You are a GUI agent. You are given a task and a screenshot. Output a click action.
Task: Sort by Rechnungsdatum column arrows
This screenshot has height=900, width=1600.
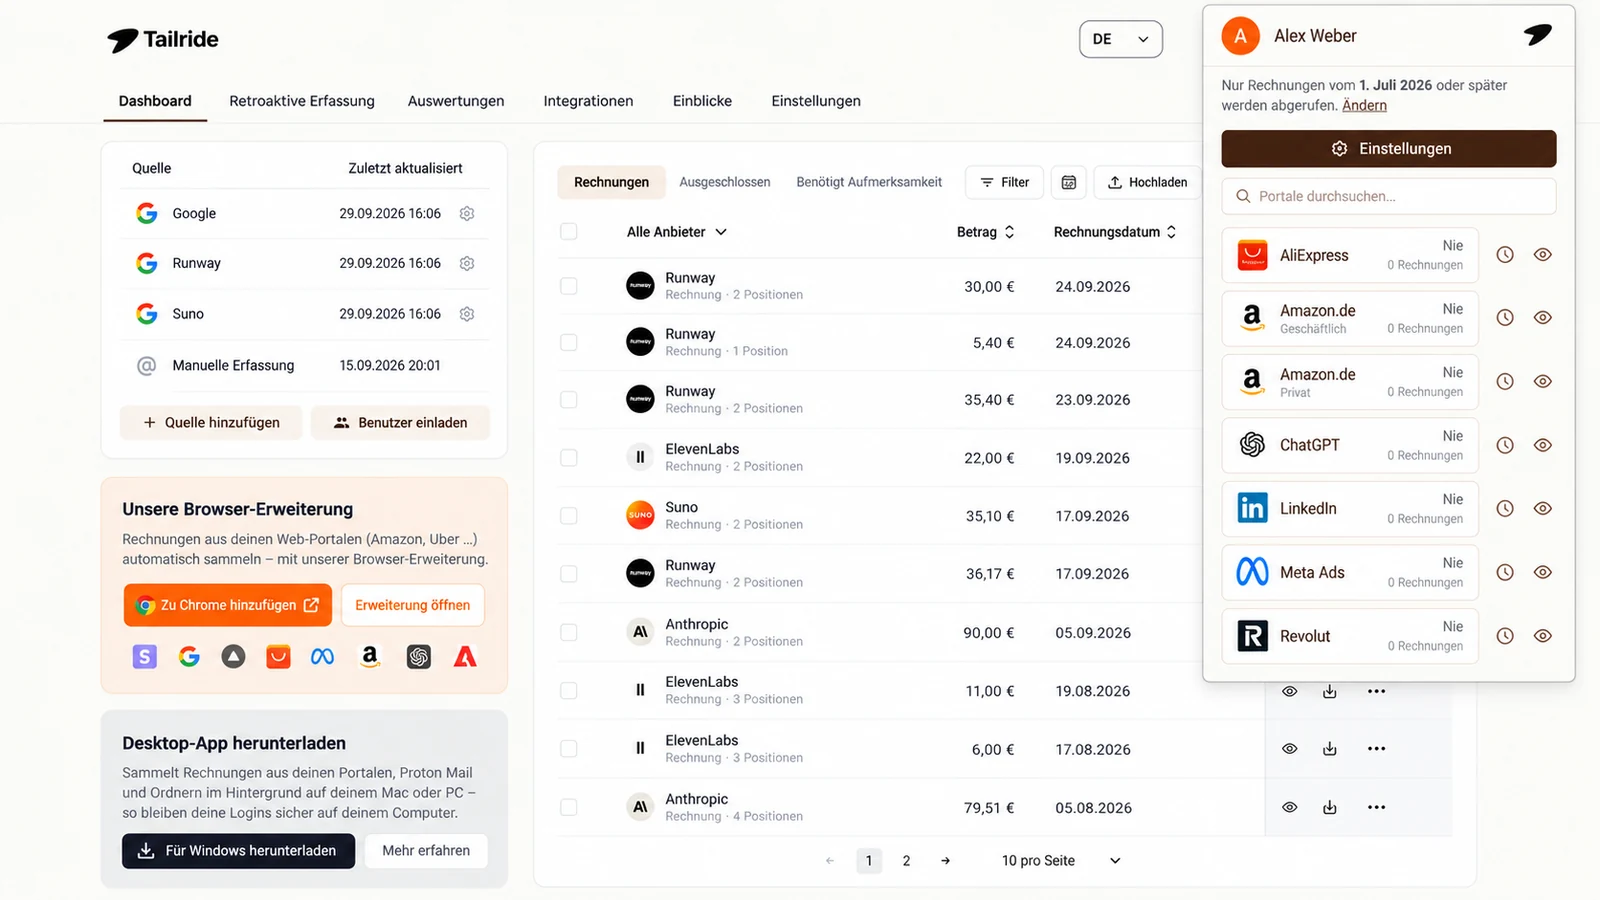tap(1171, 232)
